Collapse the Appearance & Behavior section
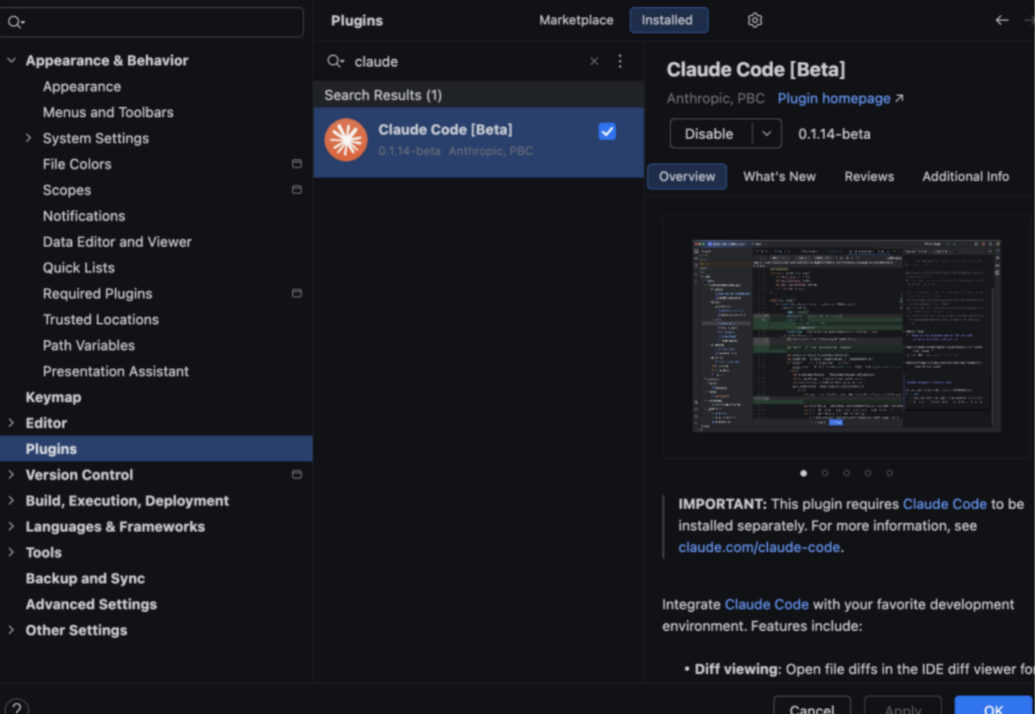The image size is (1035, 714). click(x=11, y=60)
